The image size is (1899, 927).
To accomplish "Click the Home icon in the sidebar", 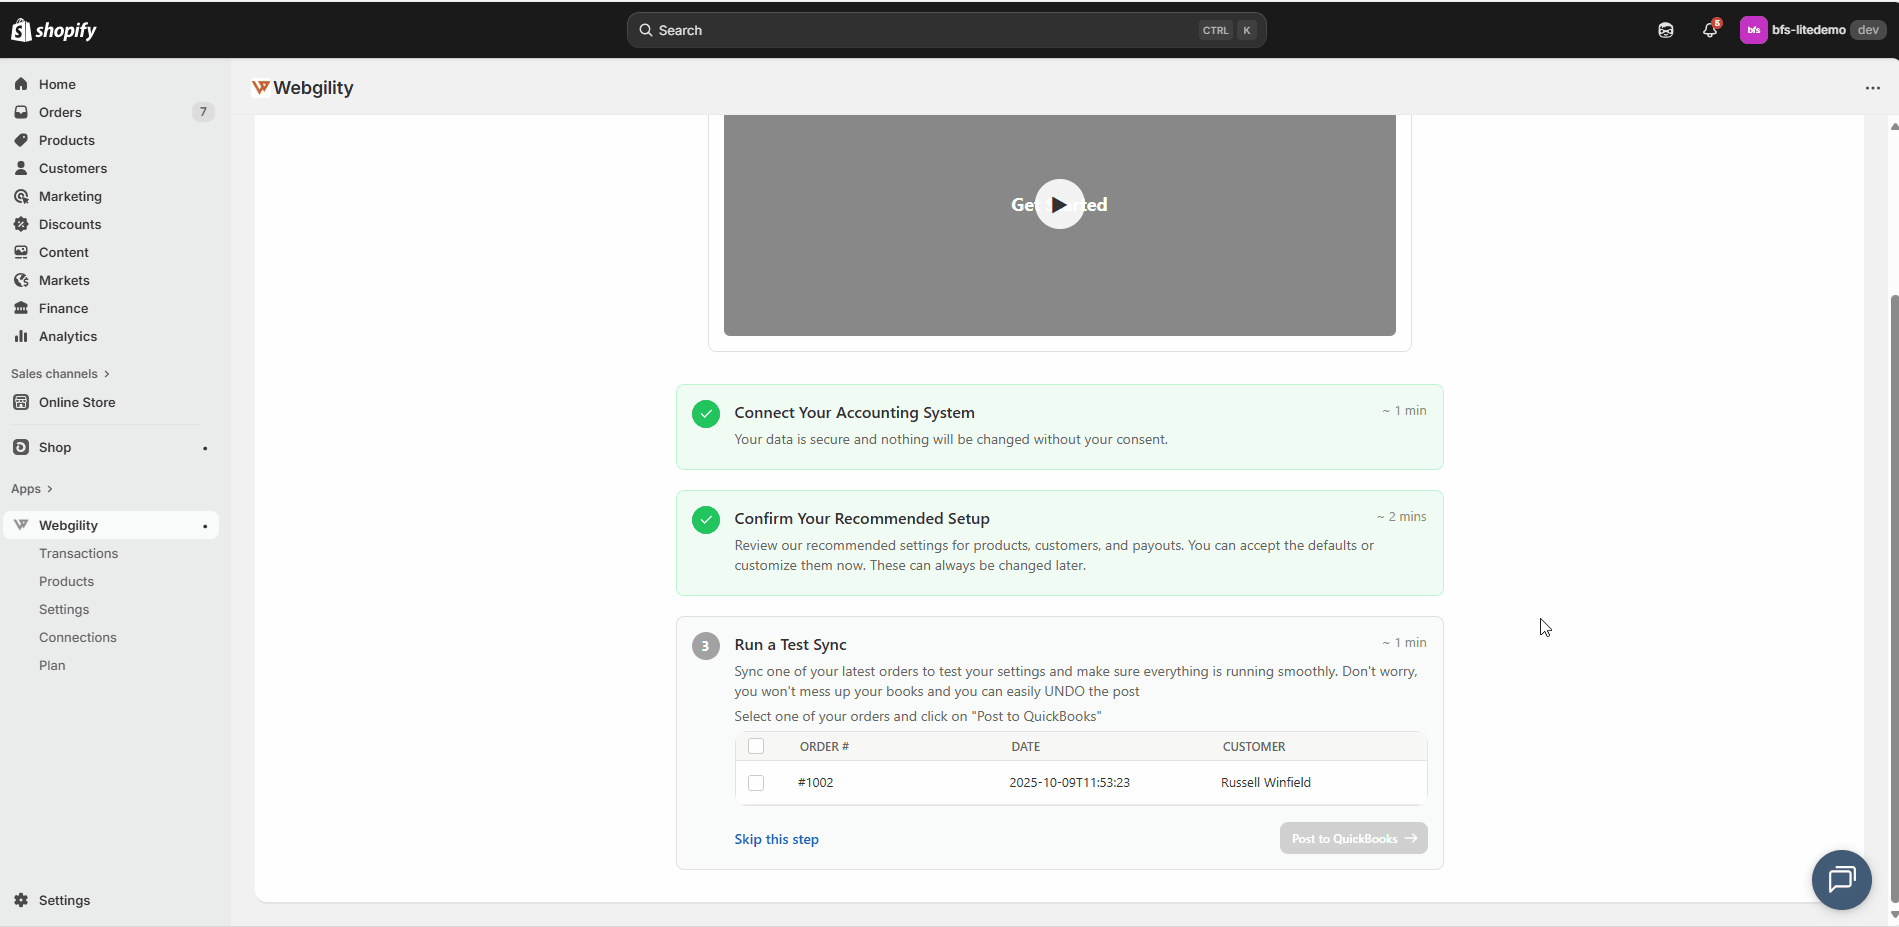I will (21, 84).
